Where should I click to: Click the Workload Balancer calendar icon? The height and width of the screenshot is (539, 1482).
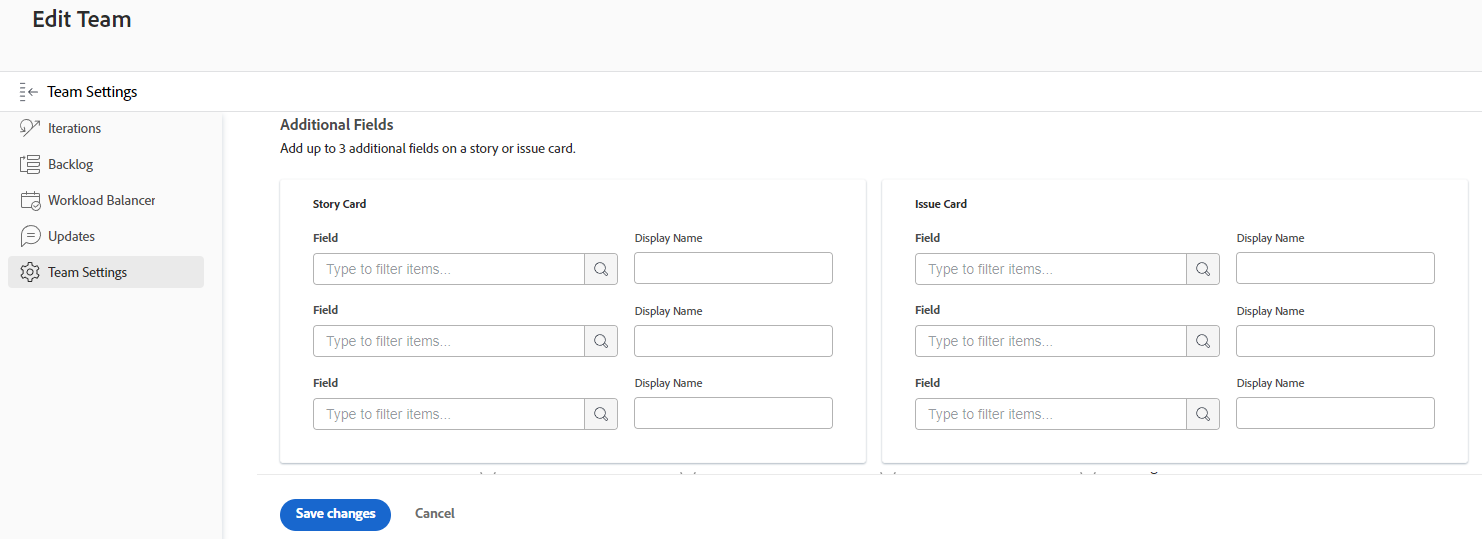click(x=30, y=200)
